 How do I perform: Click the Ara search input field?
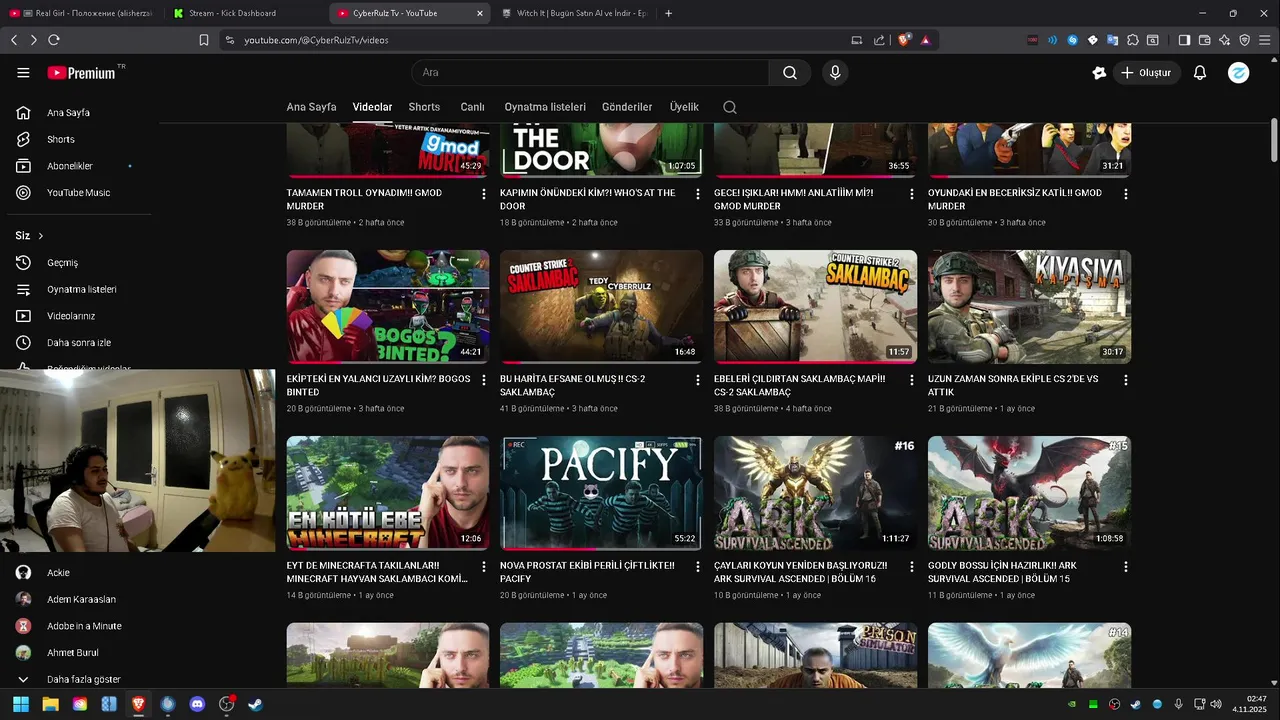tap(590, 73)
